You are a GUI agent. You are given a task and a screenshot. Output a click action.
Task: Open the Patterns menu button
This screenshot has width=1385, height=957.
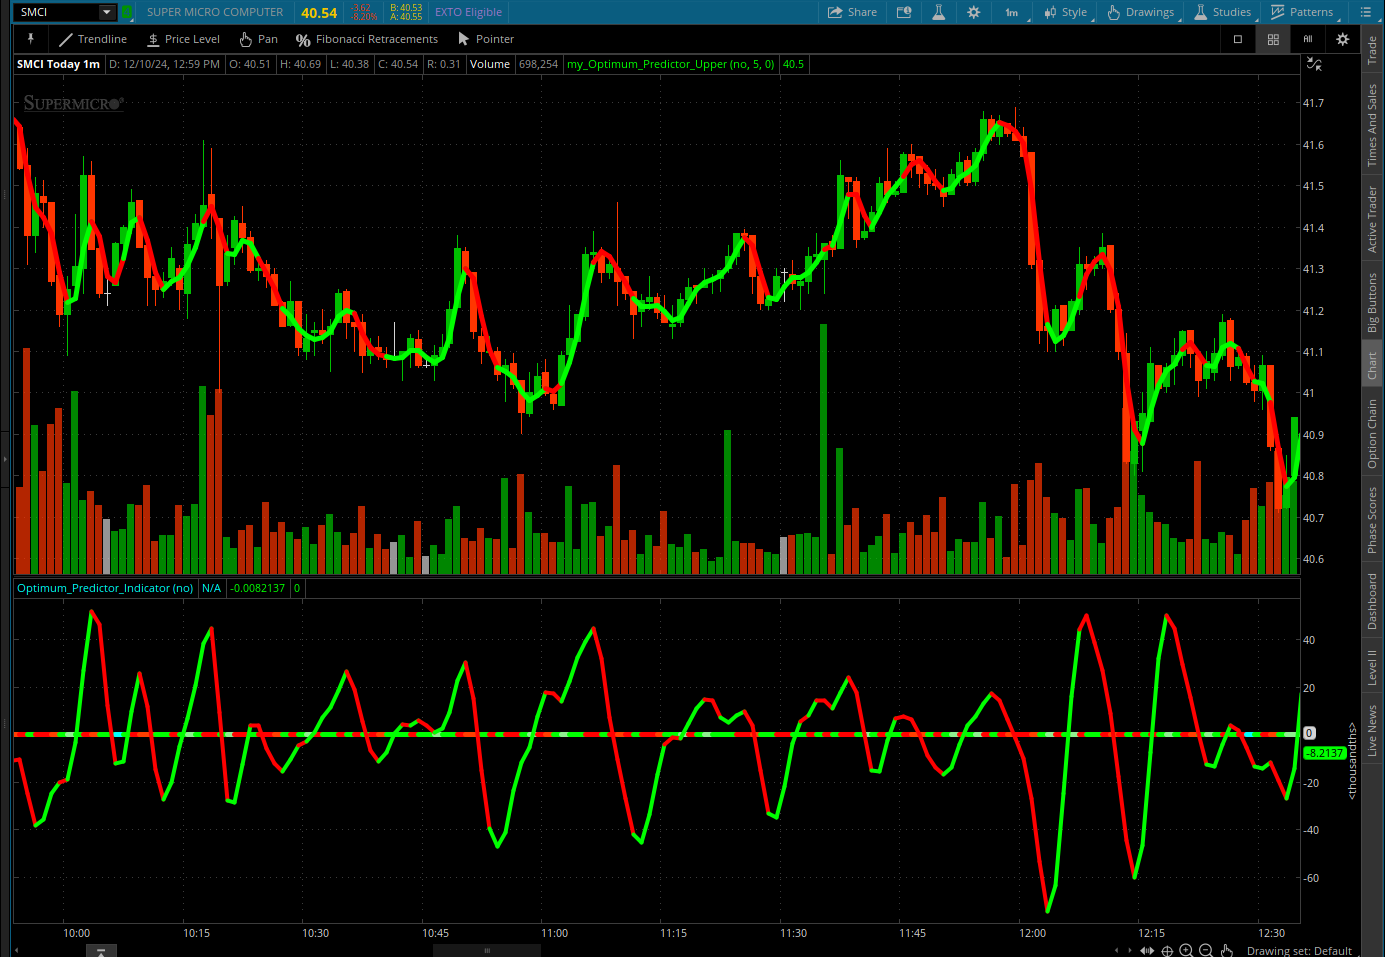1302,12
